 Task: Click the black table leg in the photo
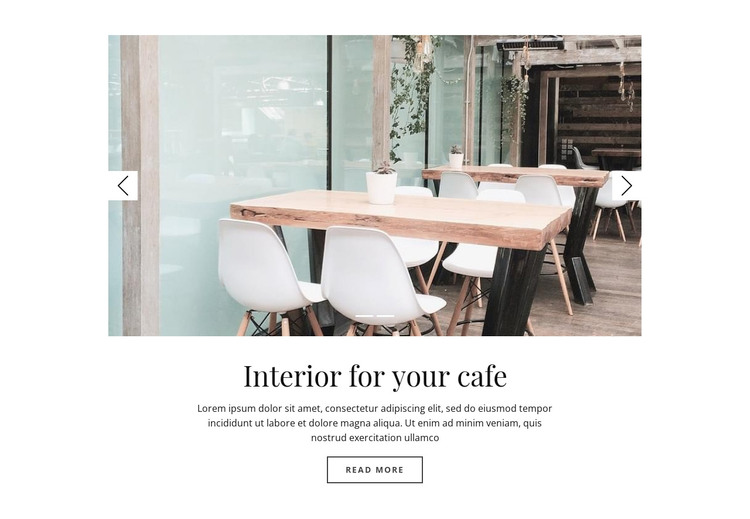click(x=514, y=289)
